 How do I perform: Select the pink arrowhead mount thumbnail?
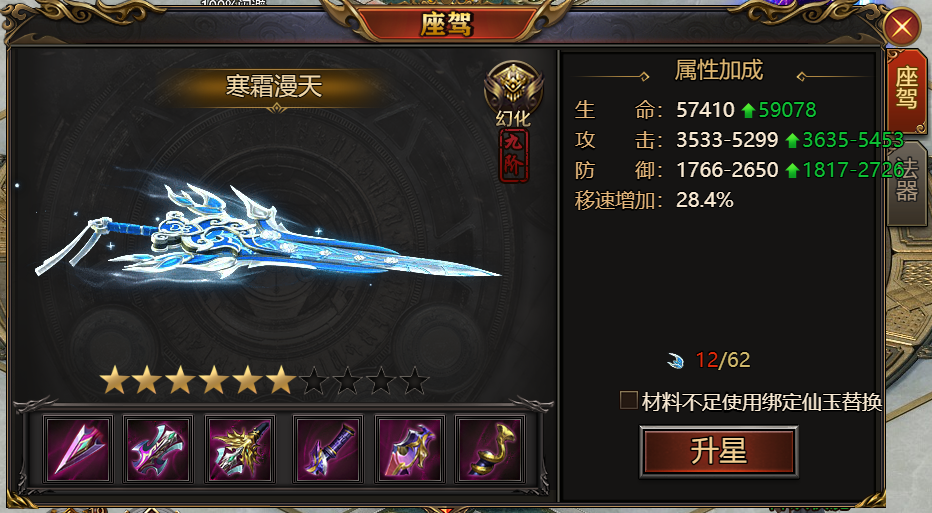(78, 449)
